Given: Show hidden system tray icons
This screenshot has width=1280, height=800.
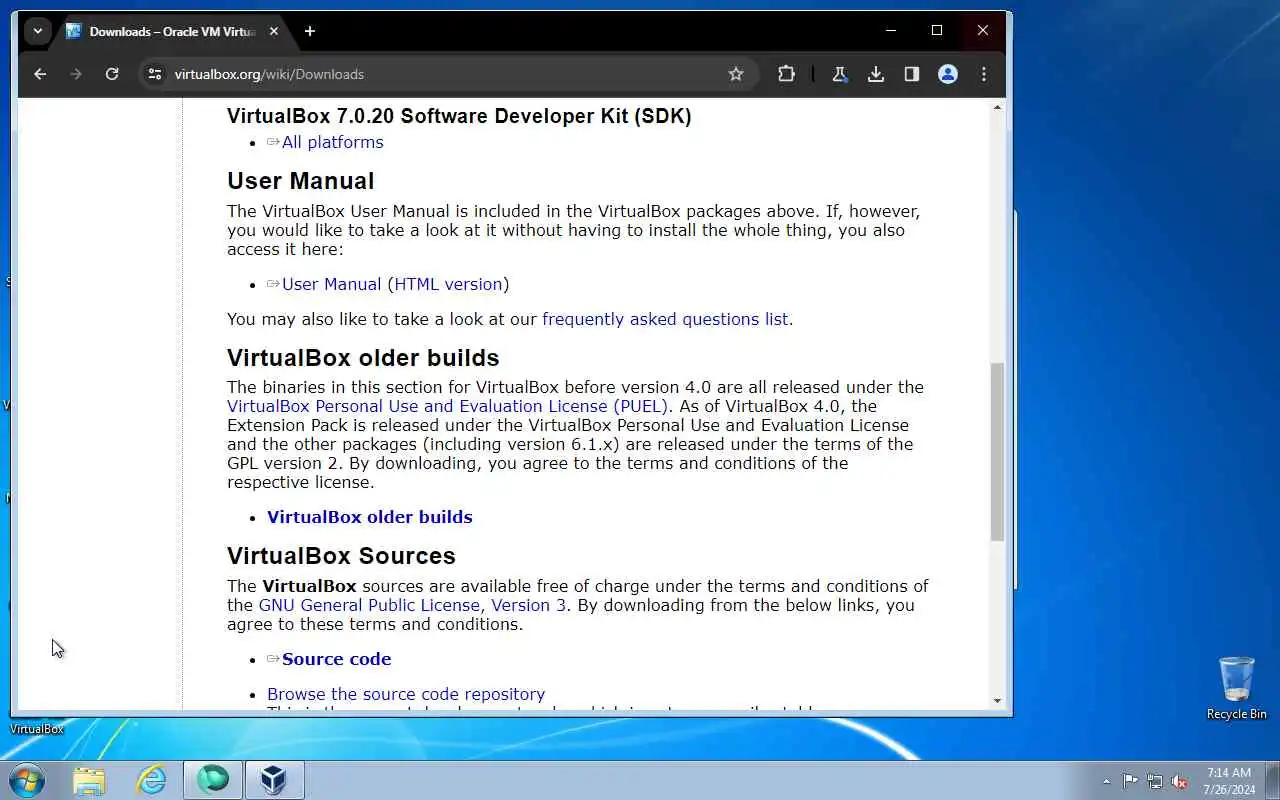Looking at the screenshot, I should click(x=1106, y=781).
